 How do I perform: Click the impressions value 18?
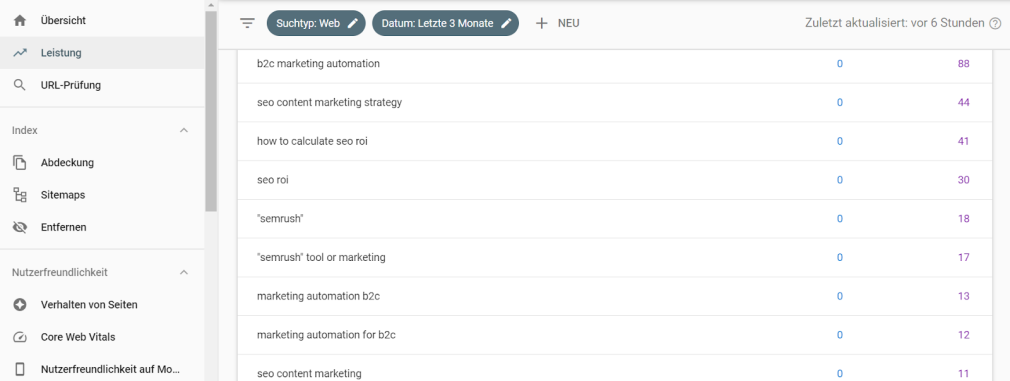964,219
